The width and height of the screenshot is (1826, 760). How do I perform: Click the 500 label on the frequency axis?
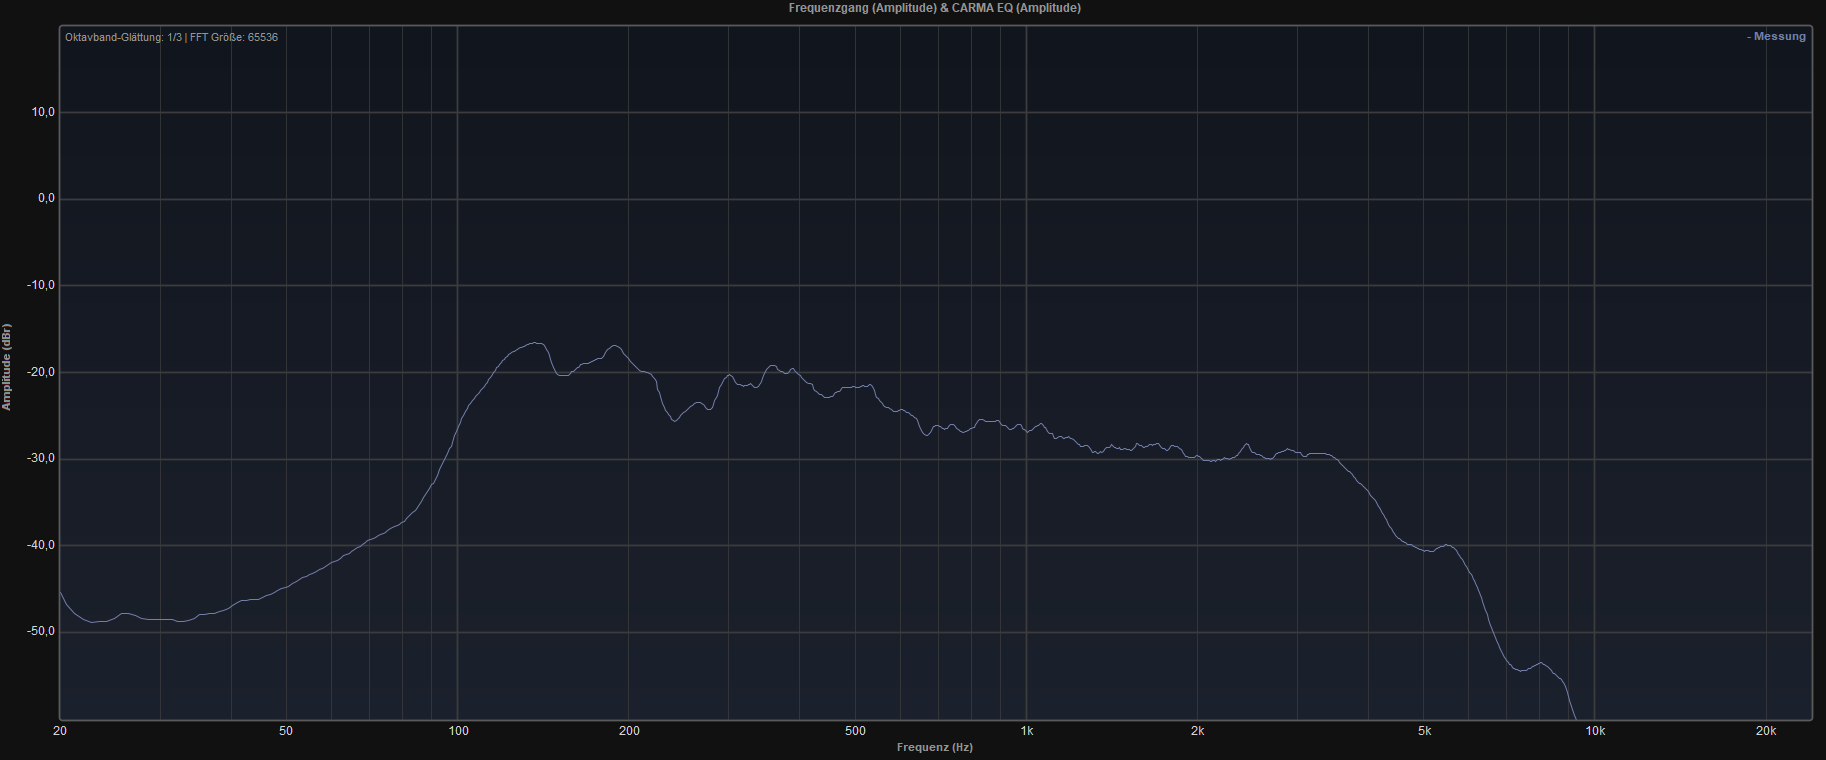(855, 731)
